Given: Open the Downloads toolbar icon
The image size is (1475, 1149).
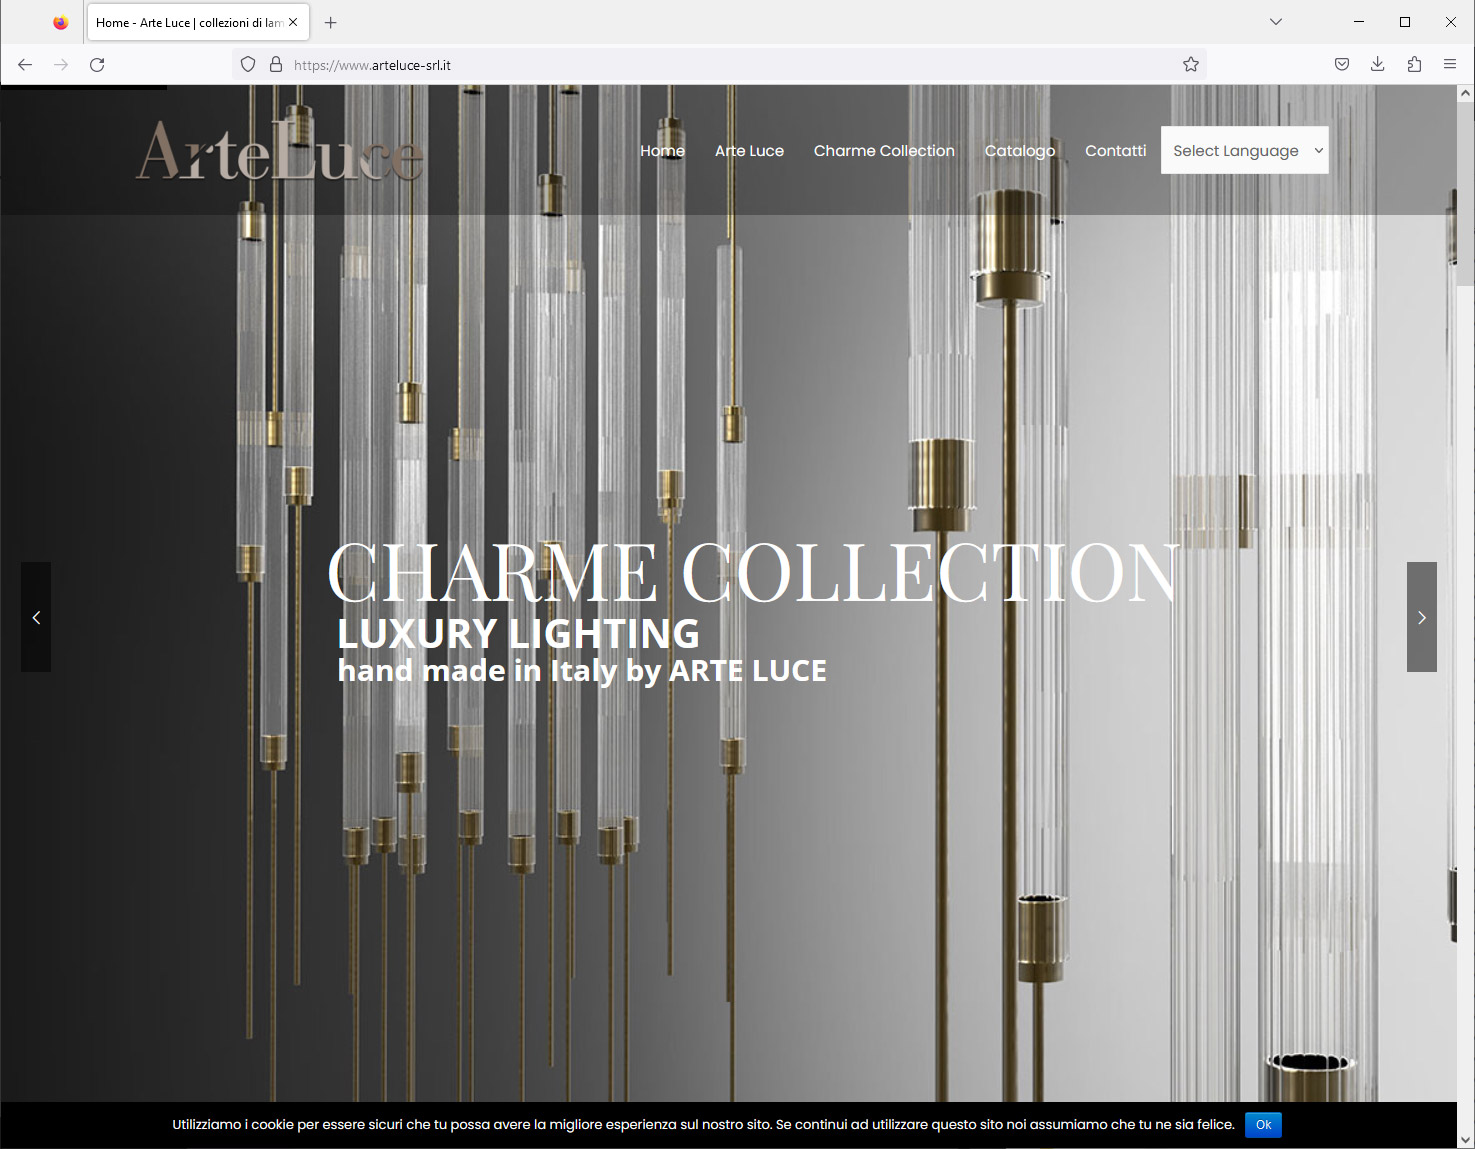Looking at the screenshot, I should pyautogui.click(x=1378, y=65).
